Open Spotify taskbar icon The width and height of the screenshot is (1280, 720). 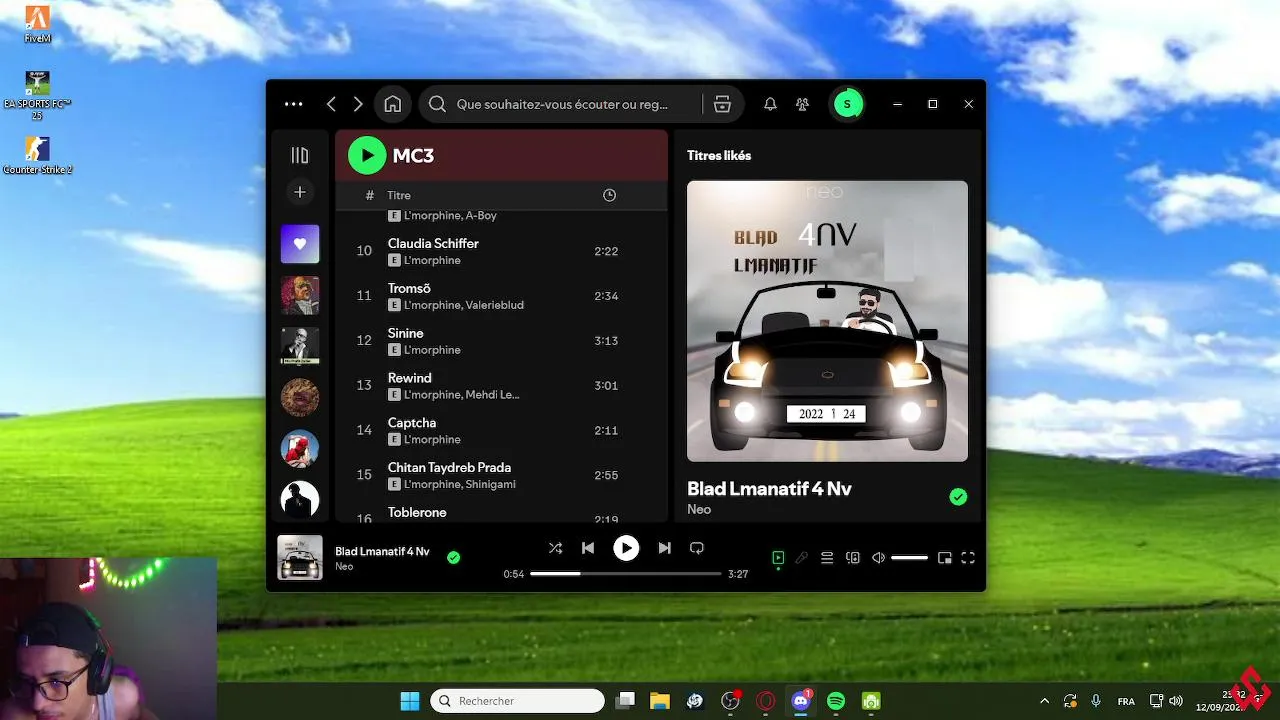(836, 701)
